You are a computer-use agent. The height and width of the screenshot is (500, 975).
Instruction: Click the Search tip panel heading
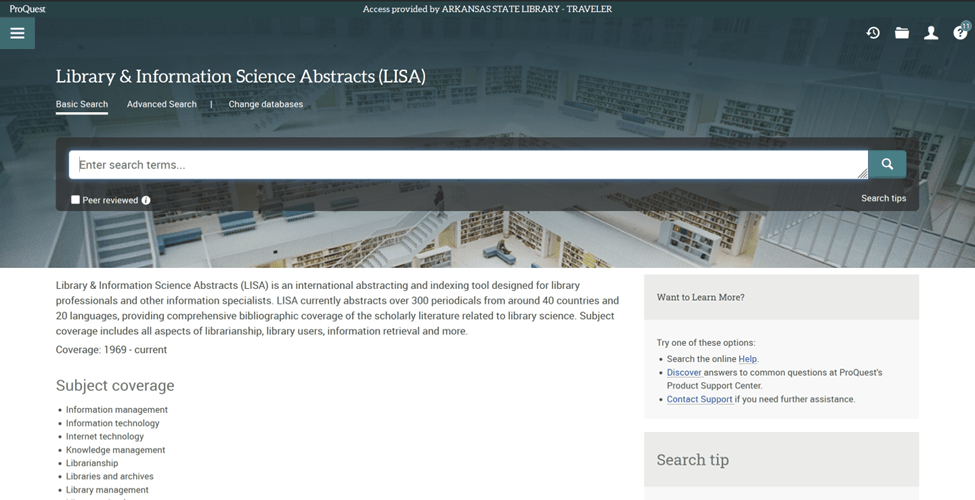point(692,460)
